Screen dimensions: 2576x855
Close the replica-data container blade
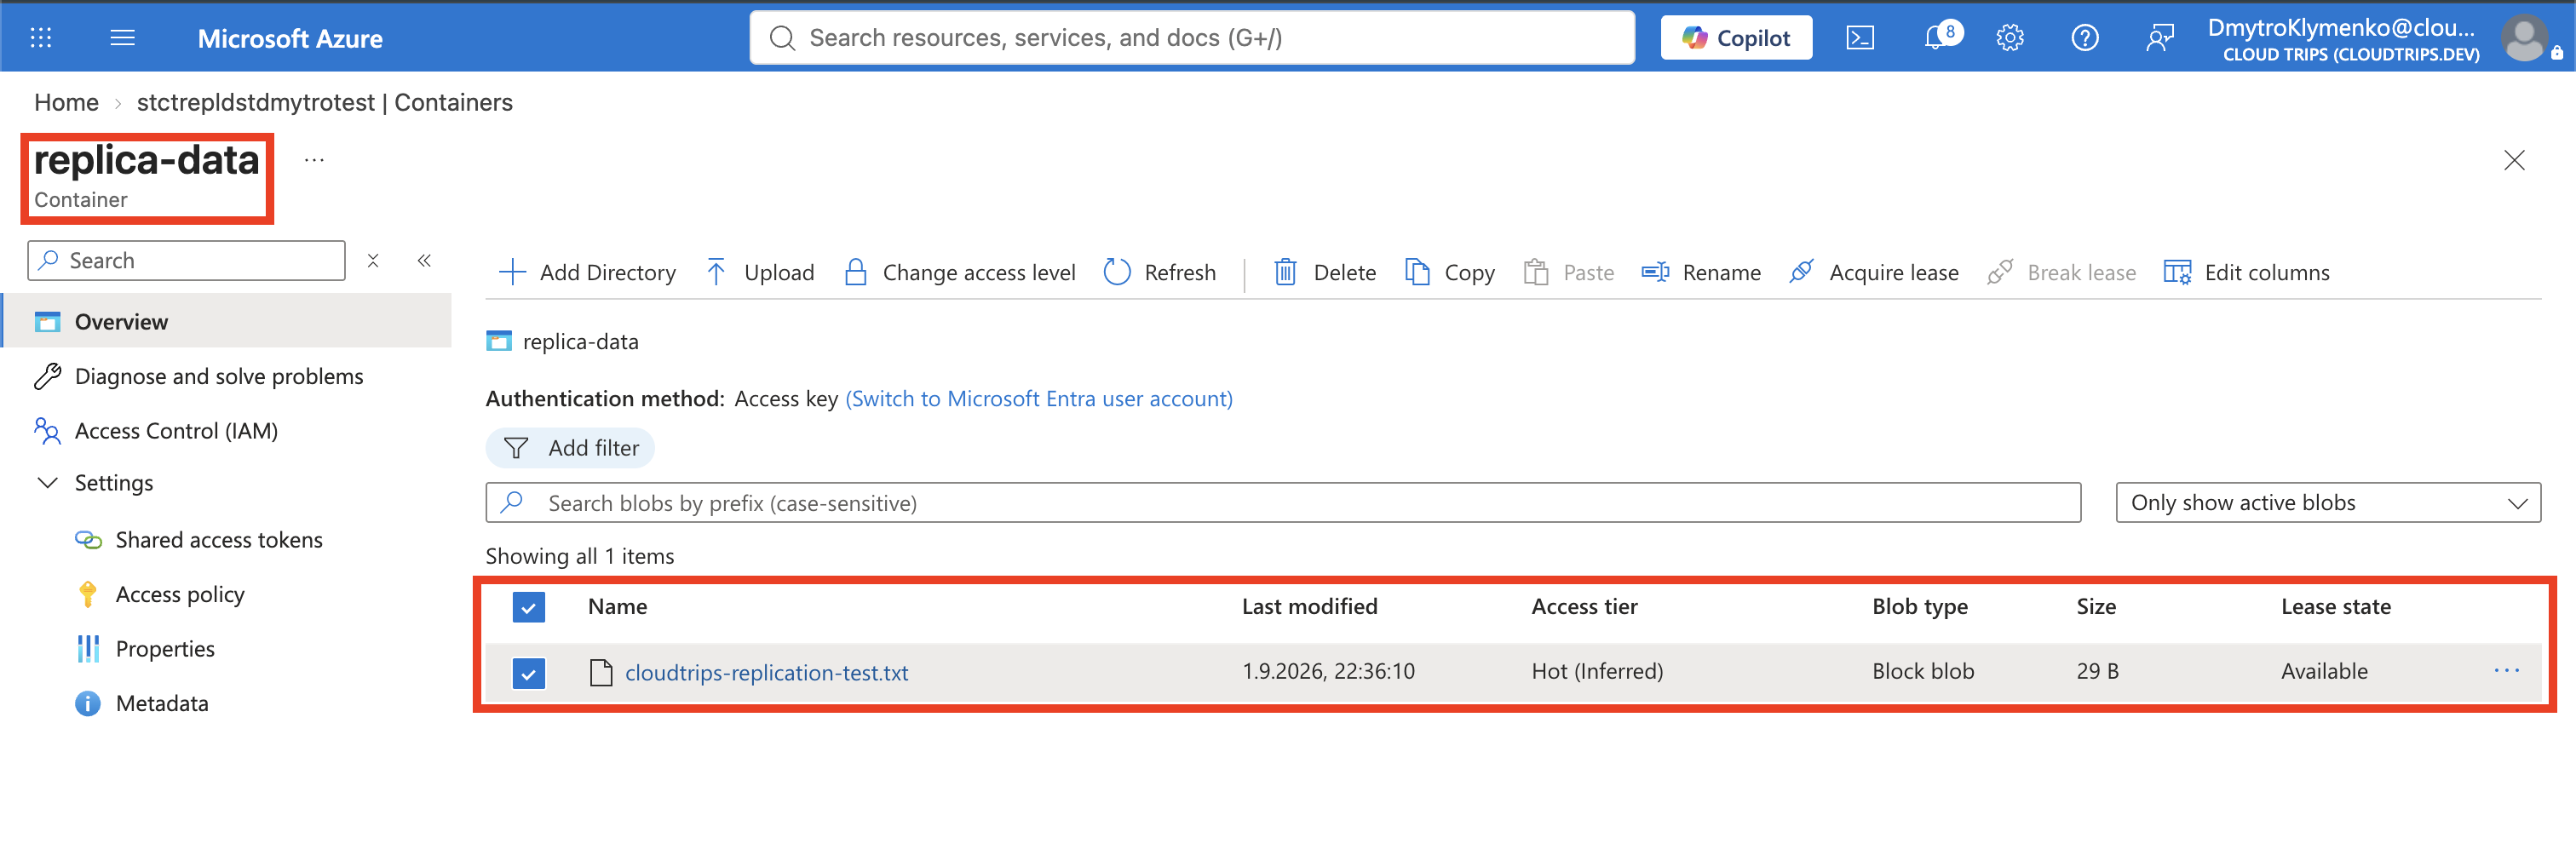click(2514, 160)
